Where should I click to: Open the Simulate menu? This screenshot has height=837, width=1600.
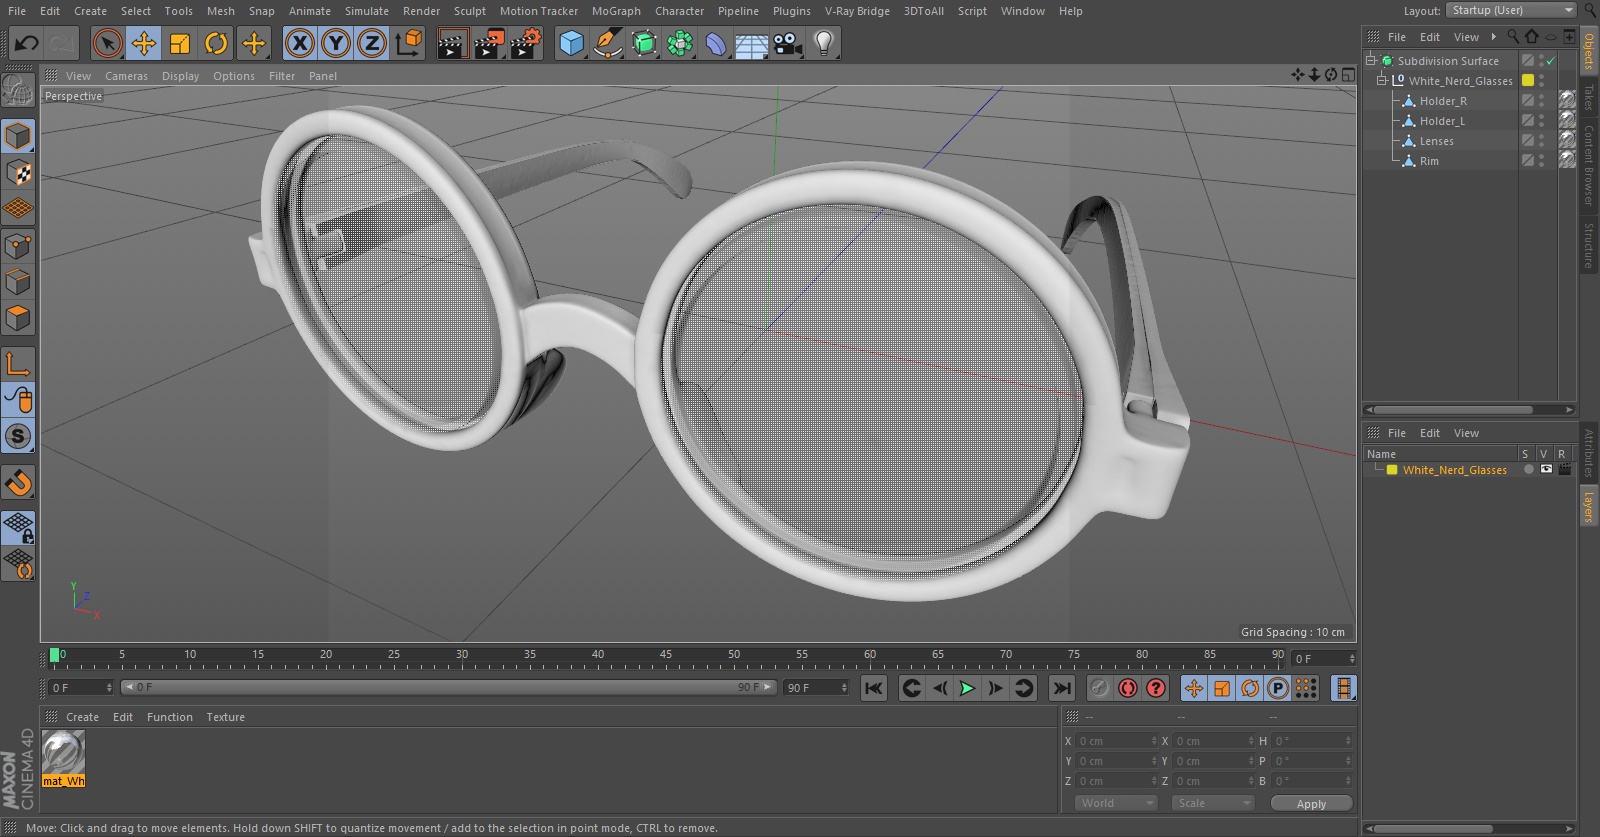click(x=367, y=11)
